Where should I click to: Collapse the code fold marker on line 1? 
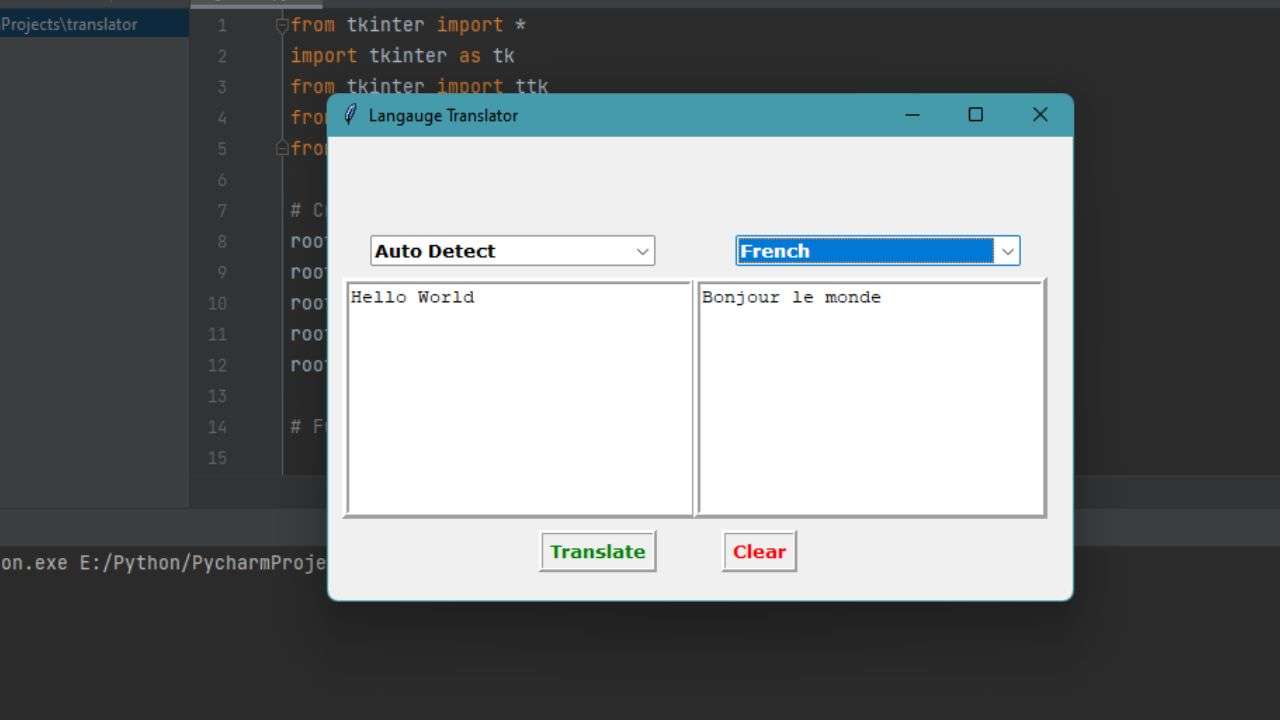[x=282, y=26]
